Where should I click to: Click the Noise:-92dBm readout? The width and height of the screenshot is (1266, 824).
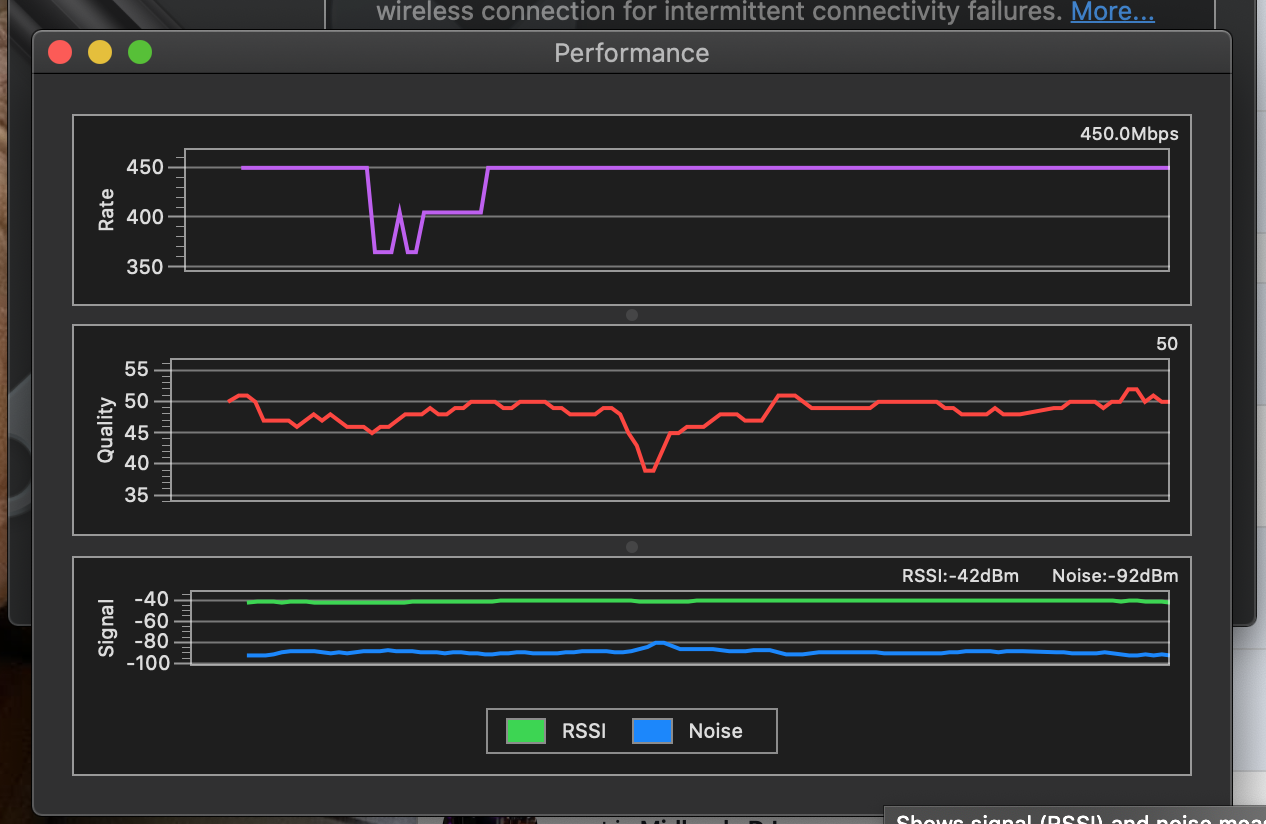pos(1115,576)
